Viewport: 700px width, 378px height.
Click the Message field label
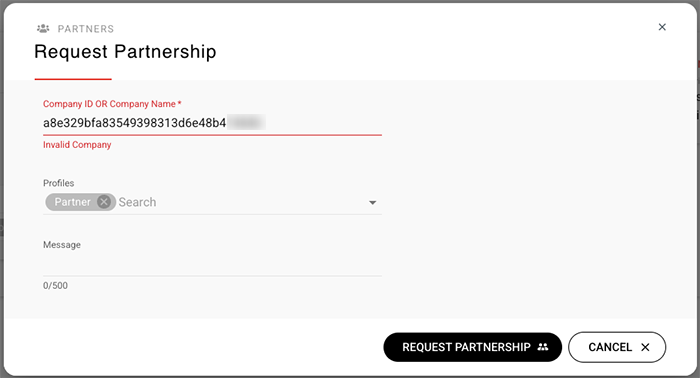pyautogui.click(x=62, y=245)
